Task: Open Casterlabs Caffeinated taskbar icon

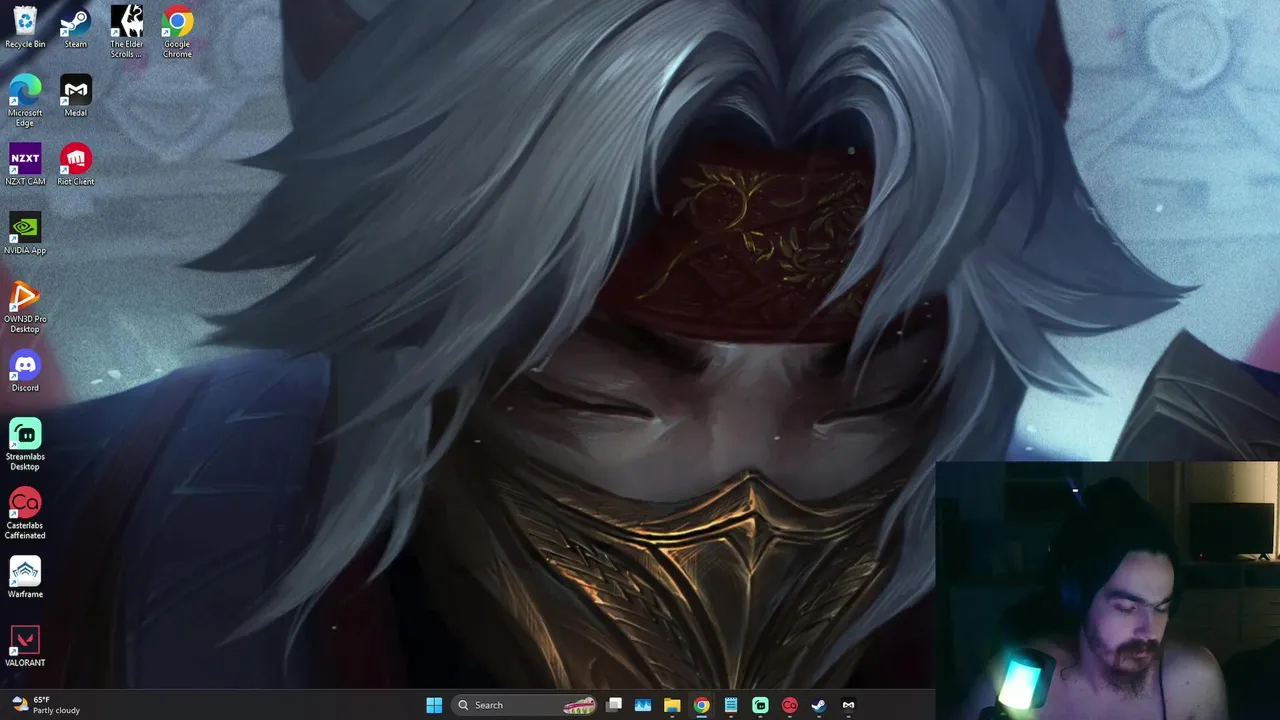Action: coord(789,705)
